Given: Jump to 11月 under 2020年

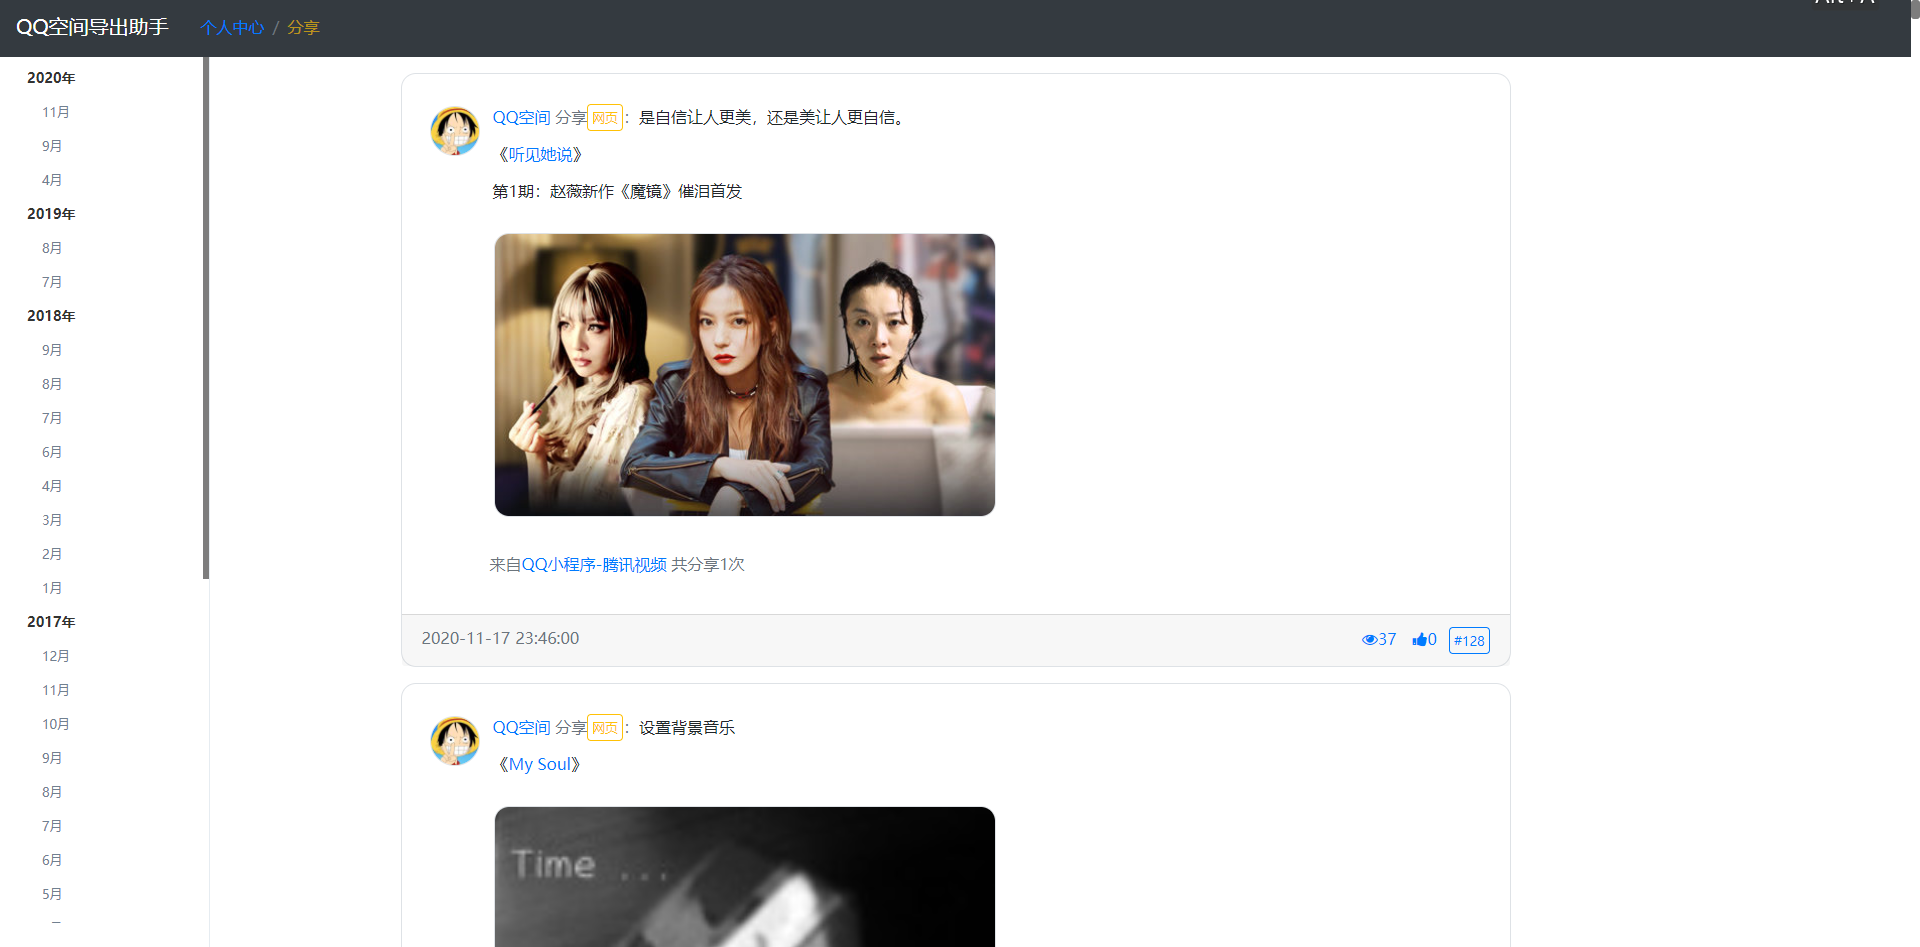Looking at the screenshot, I should (x=56, y=112).
